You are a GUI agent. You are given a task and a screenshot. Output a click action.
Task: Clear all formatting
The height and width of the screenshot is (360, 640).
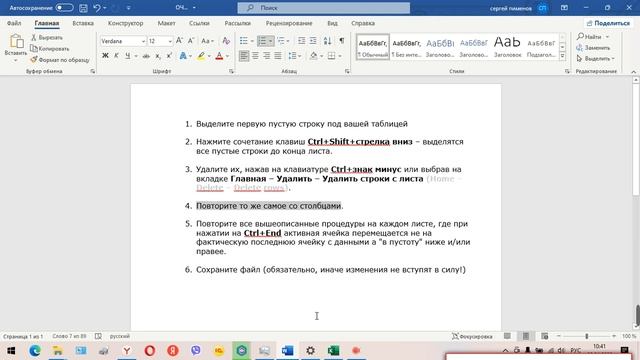pyautogui.click(x=226, y=41)
